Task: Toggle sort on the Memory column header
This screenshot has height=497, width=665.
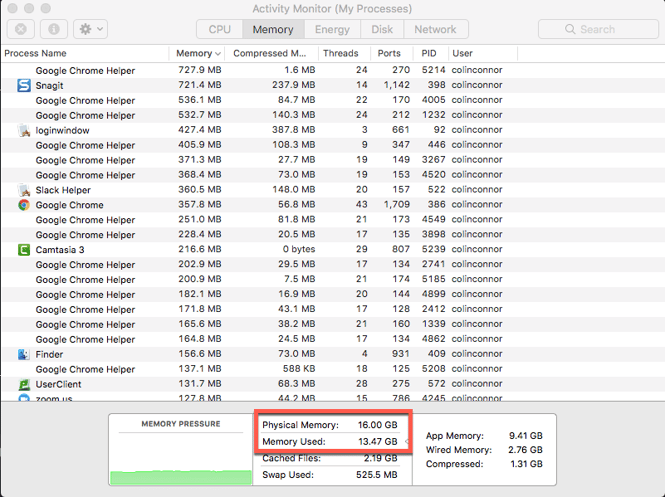Action: pyautogui.click(x=197, y=53)
